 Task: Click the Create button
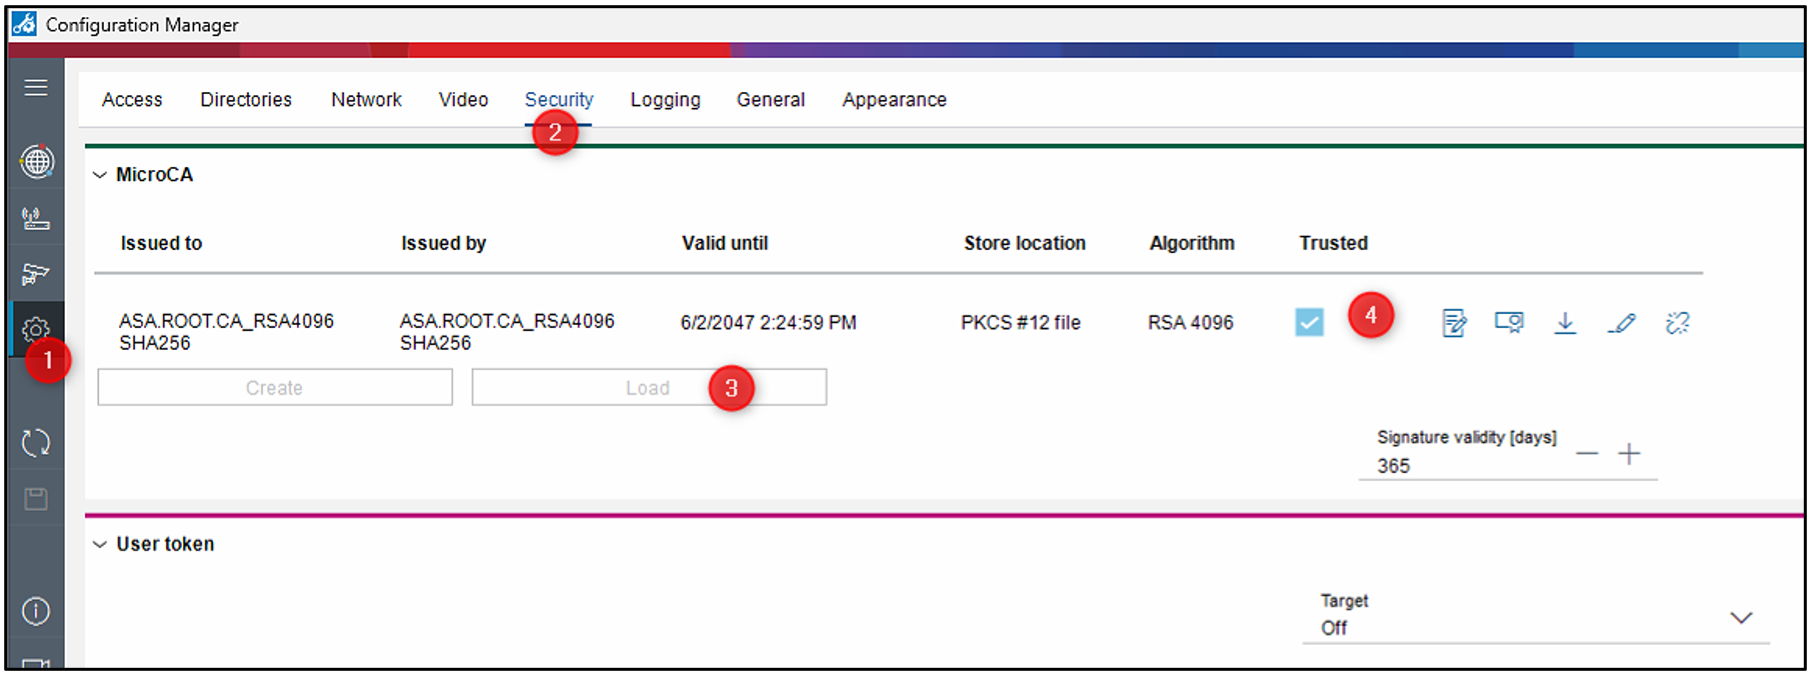pyautogui.click(x=275, y=388)
